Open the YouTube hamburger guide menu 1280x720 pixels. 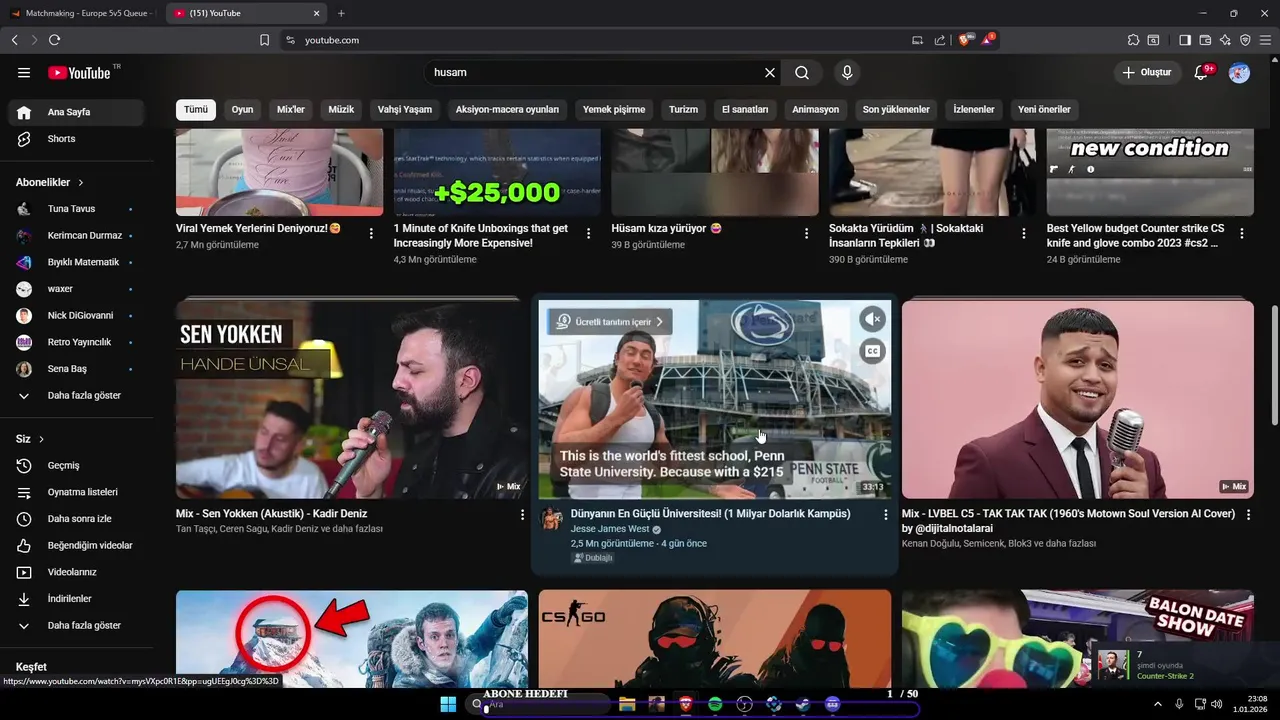point(24,73)
